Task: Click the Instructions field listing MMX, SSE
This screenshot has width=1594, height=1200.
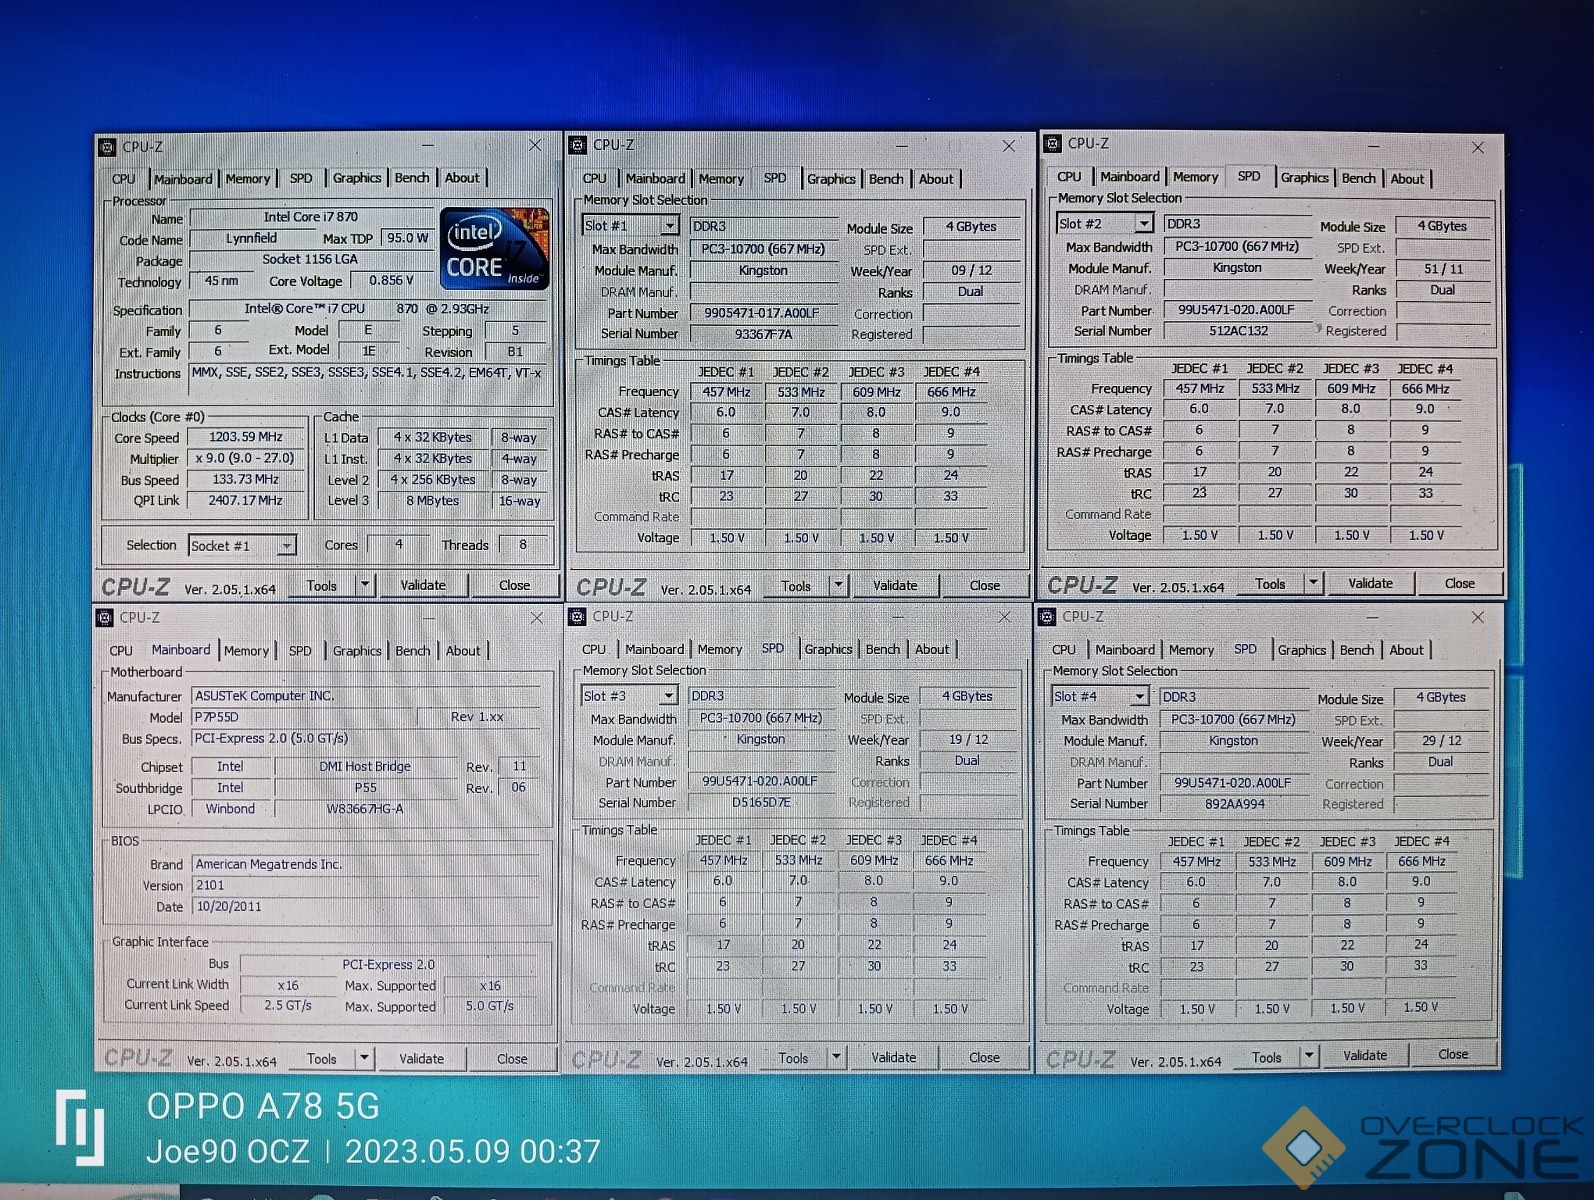Action: 366,374
